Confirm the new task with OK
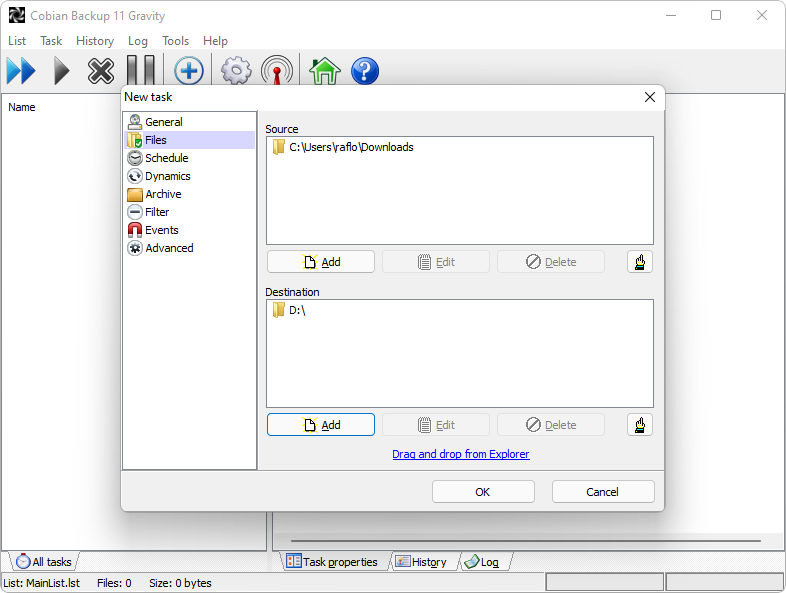 [x=483, y=492]
